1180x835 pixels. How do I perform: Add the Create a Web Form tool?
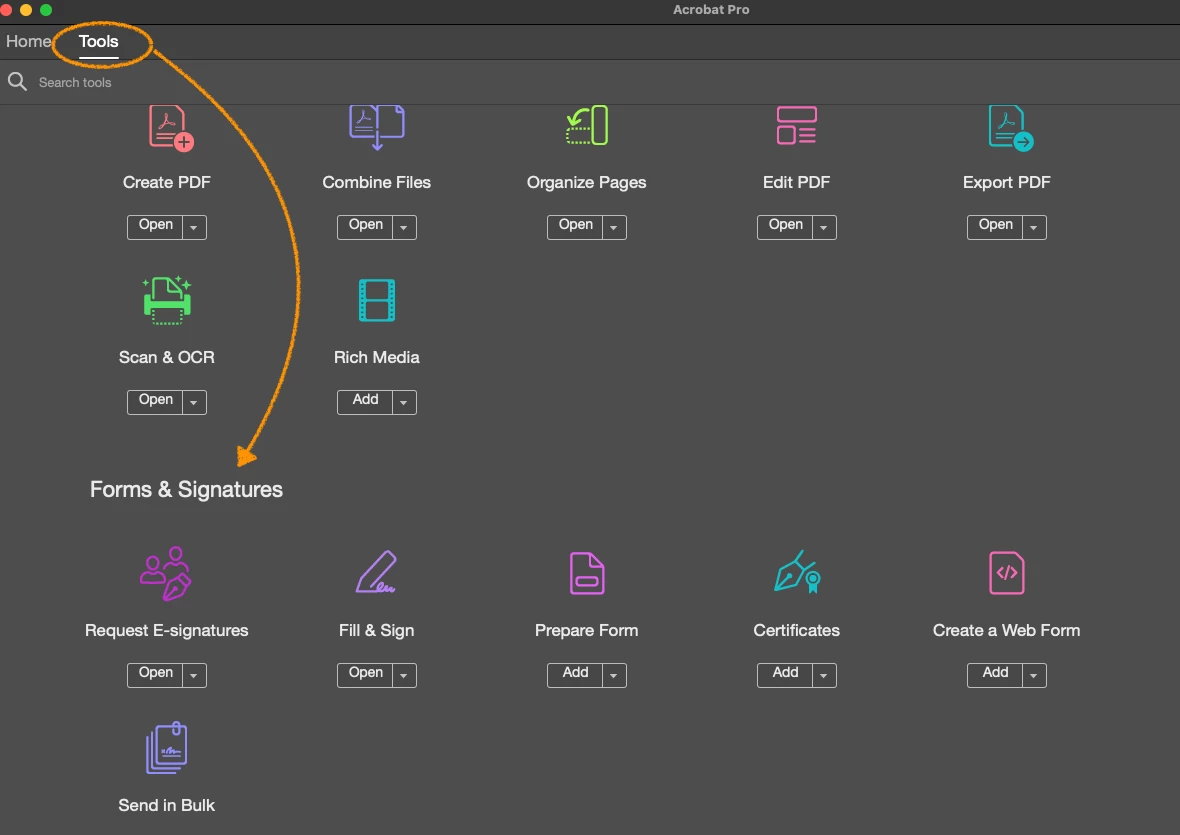click(995, 675)
